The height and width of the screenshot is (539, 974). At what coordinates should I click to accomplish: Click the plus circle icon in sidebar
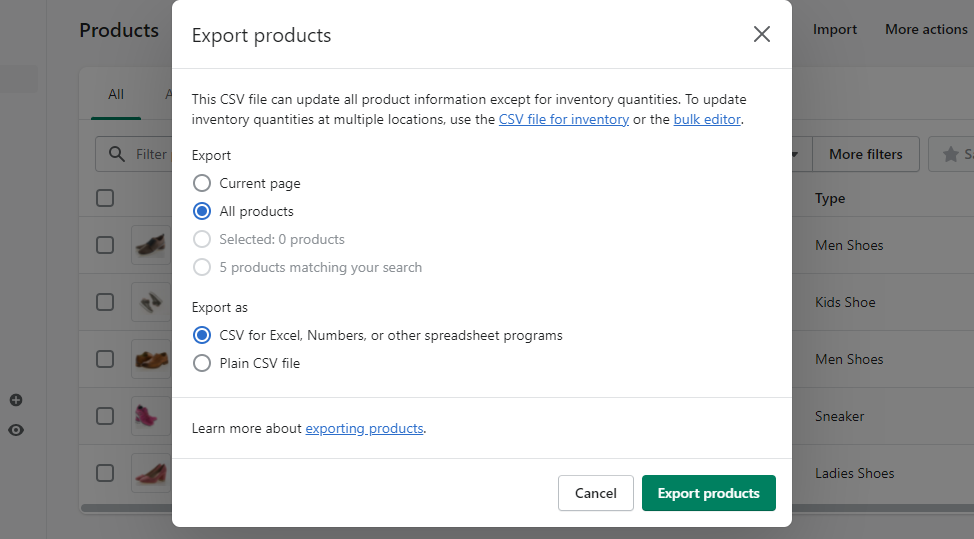point(16,400)
